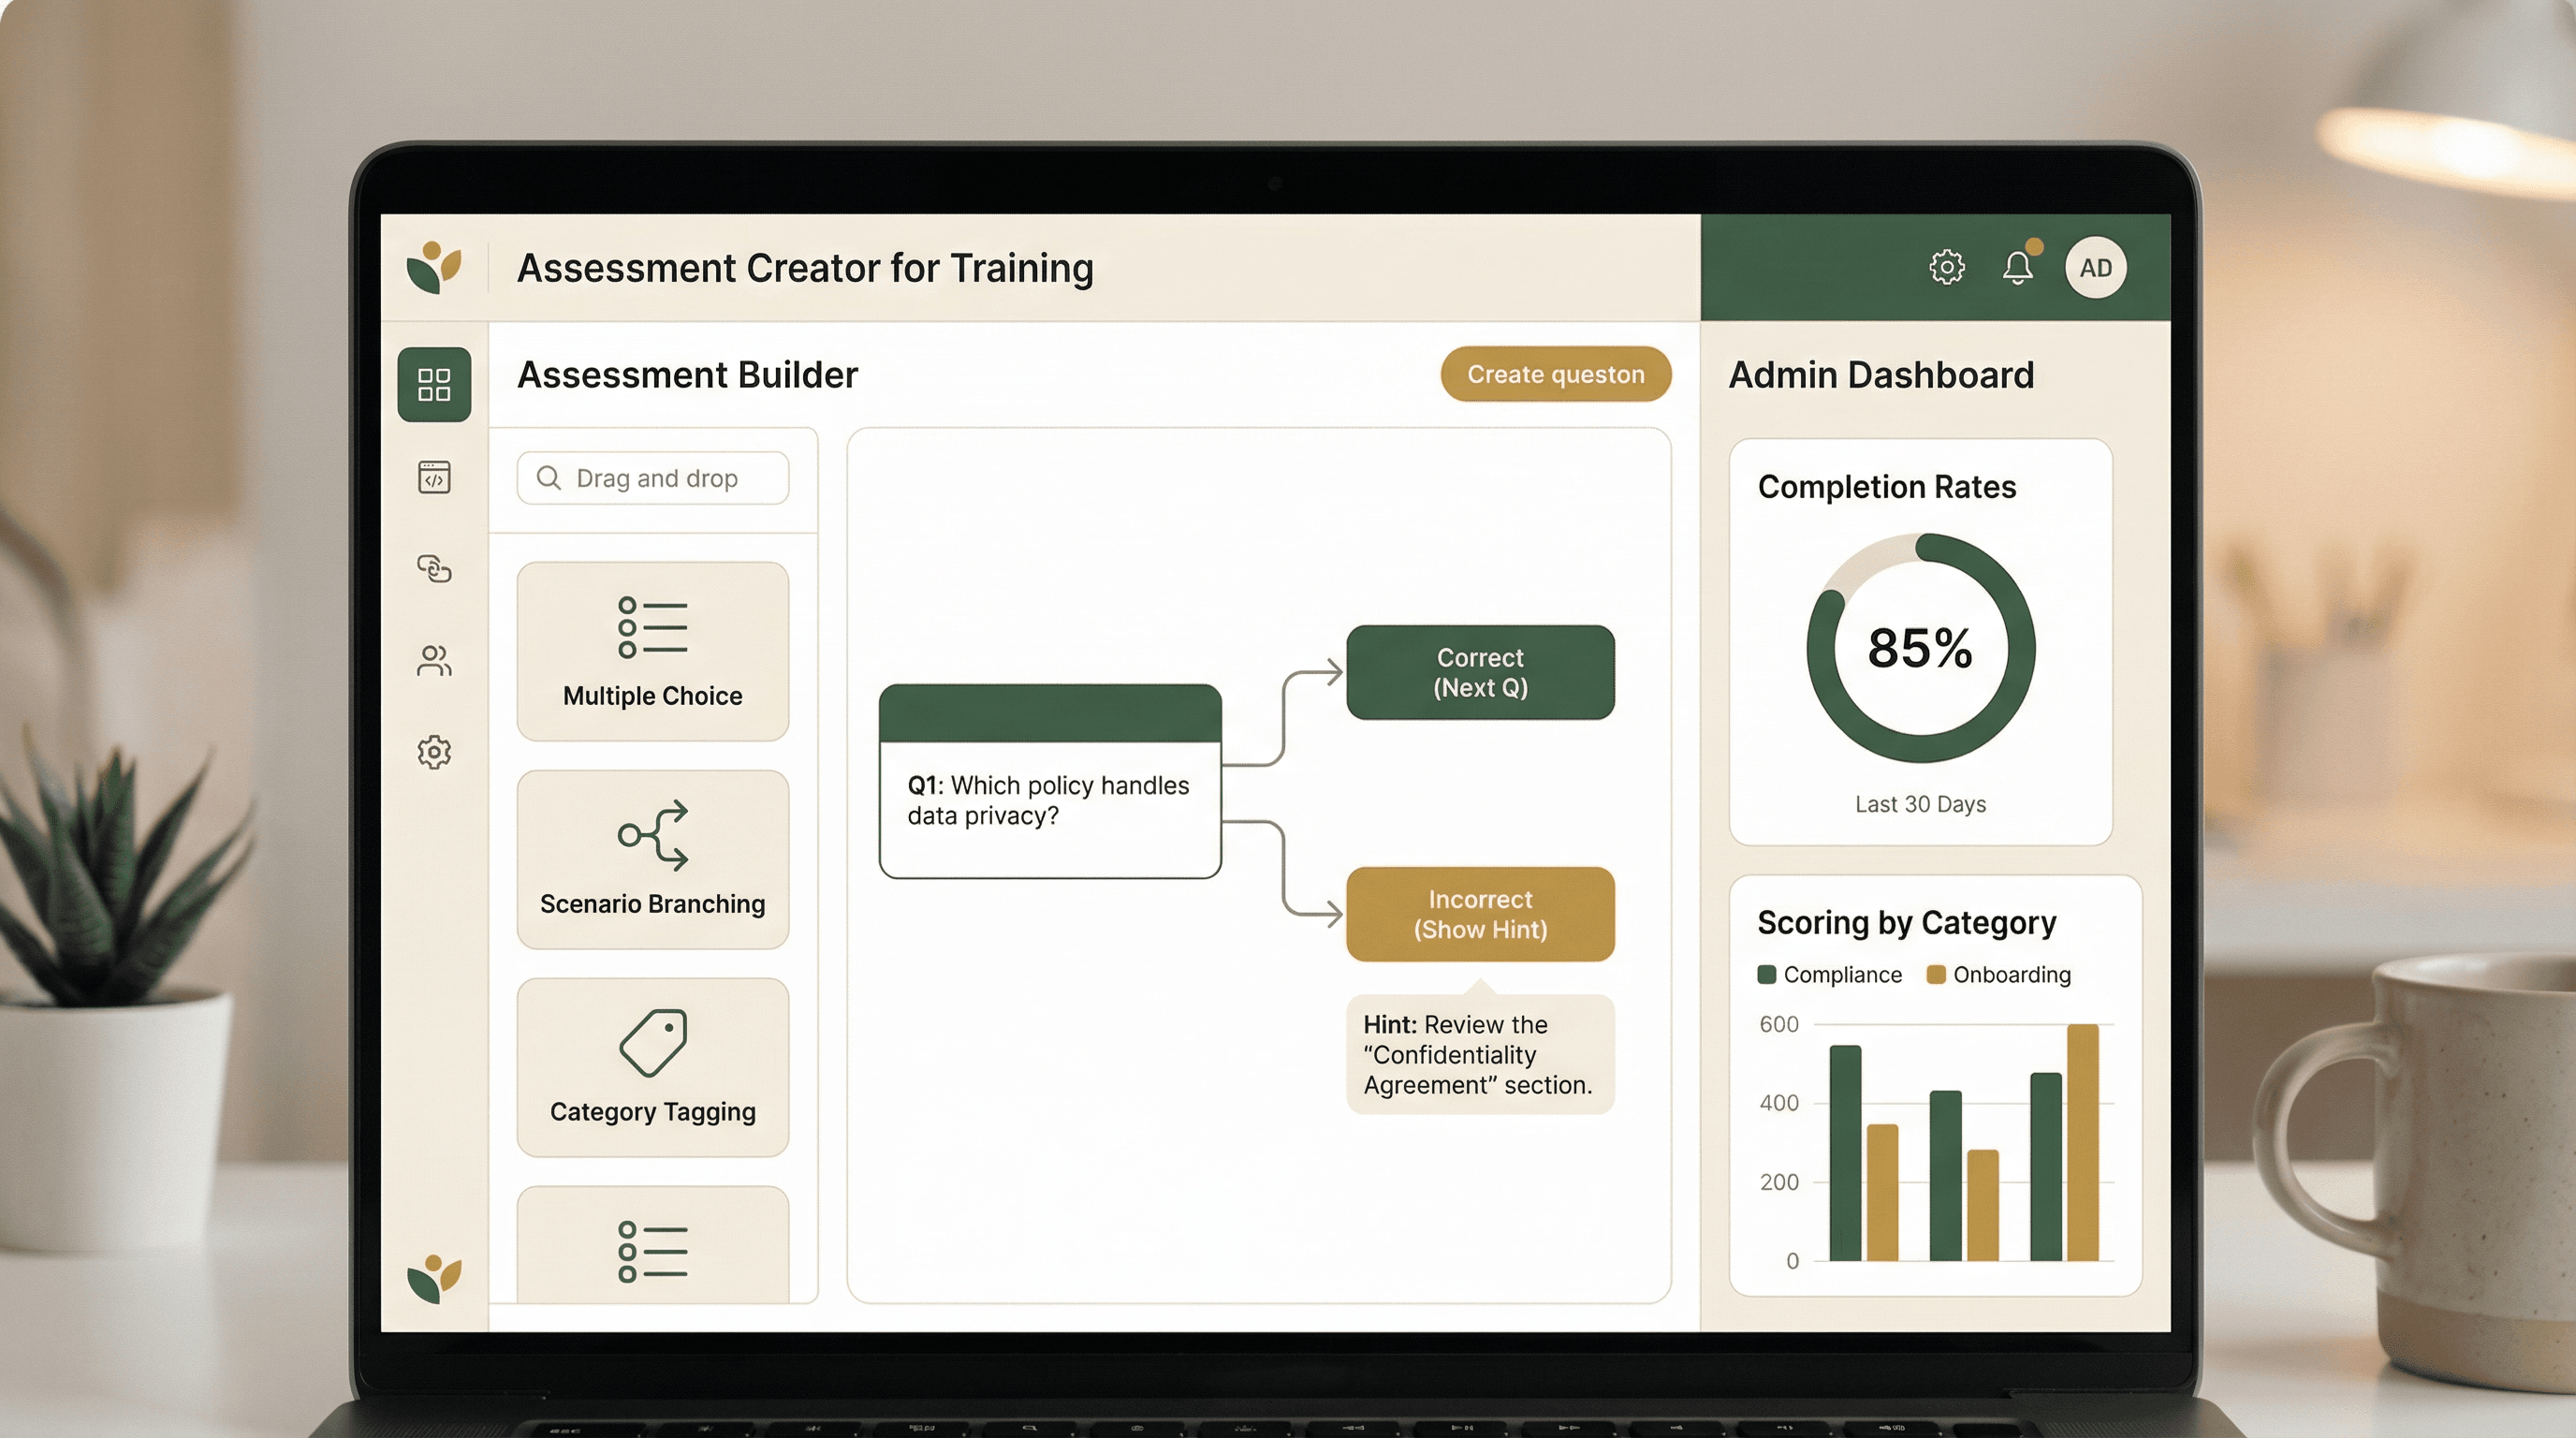Click the notification bell in the header
This screenshot has height=1438, width=2576.
(2017, 266)
